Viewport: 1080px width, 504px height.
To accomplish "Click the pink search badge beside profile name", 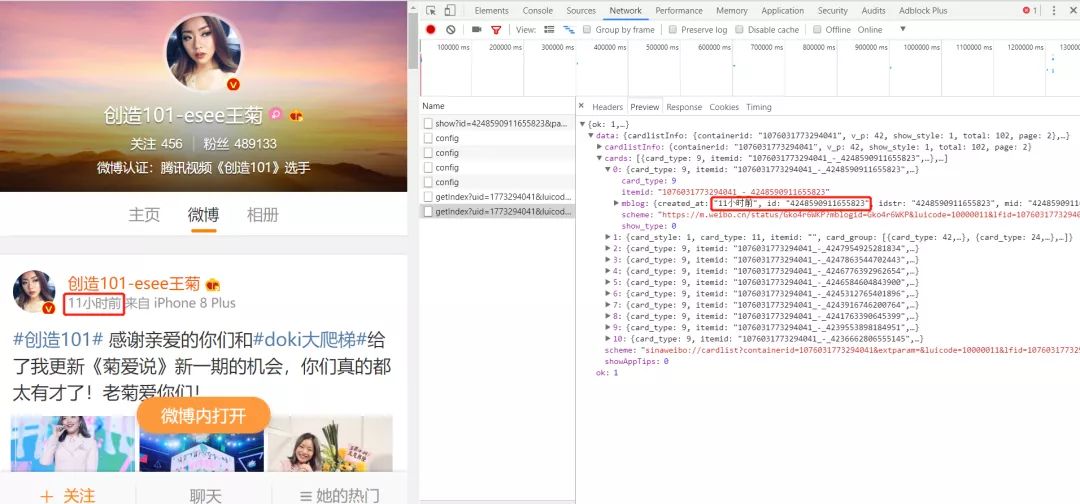I will tap(276, 114).
